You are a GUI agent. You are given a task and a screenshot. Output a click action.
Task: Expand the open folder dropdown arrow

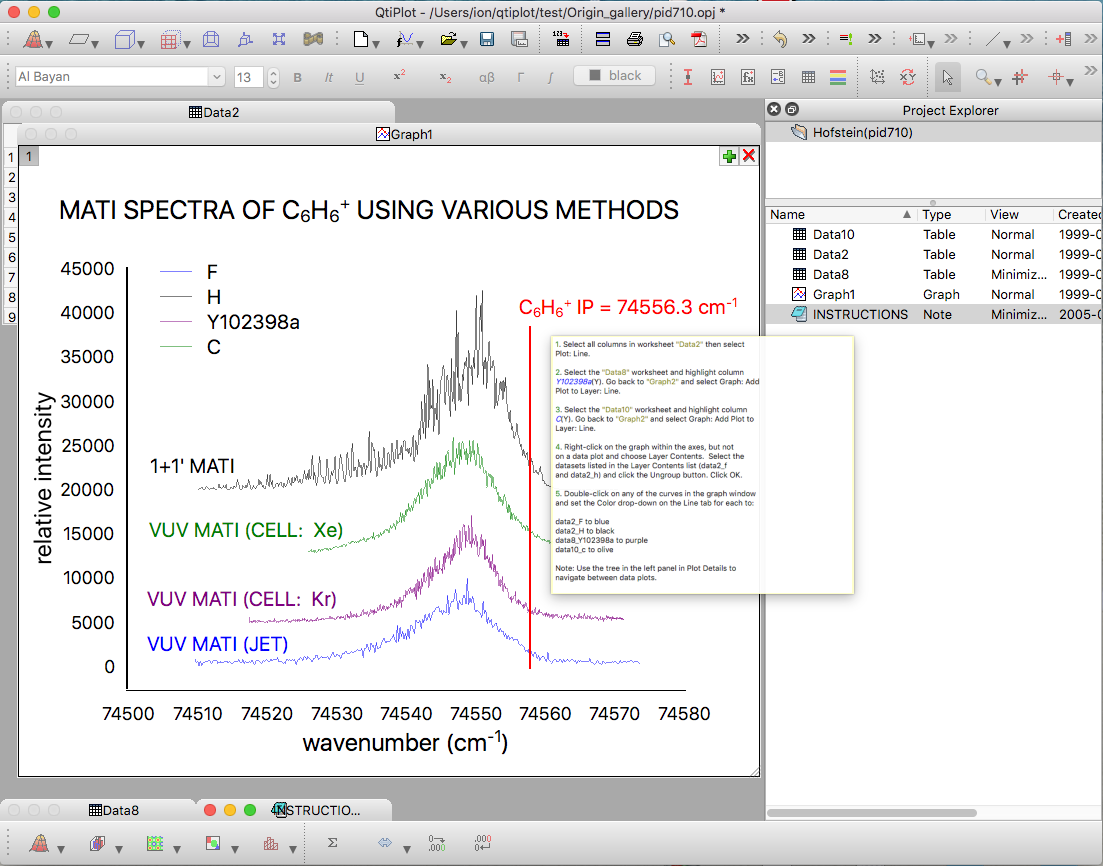[466, 43]
